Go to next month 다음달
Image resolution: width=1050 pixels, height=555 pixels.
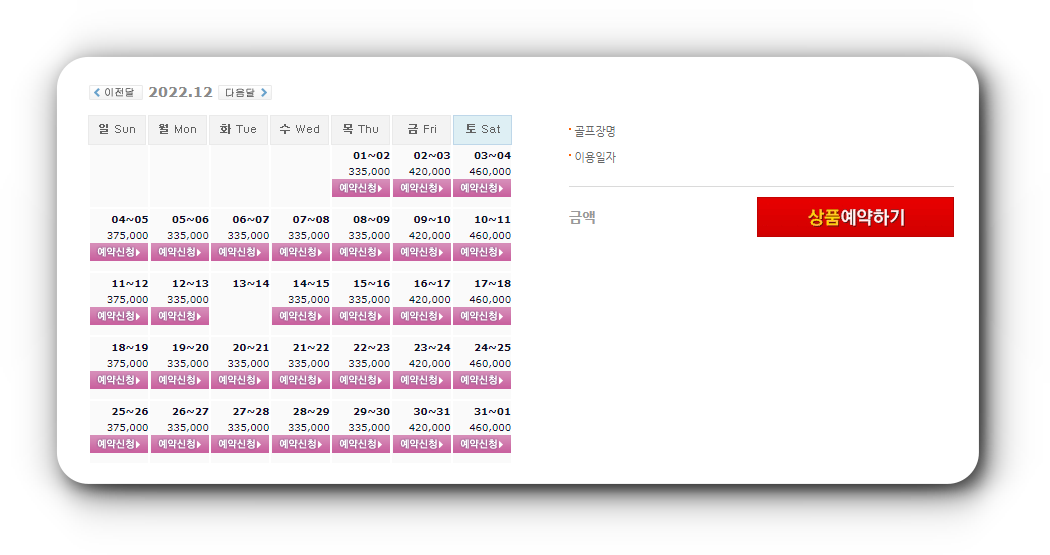[245, 92]
